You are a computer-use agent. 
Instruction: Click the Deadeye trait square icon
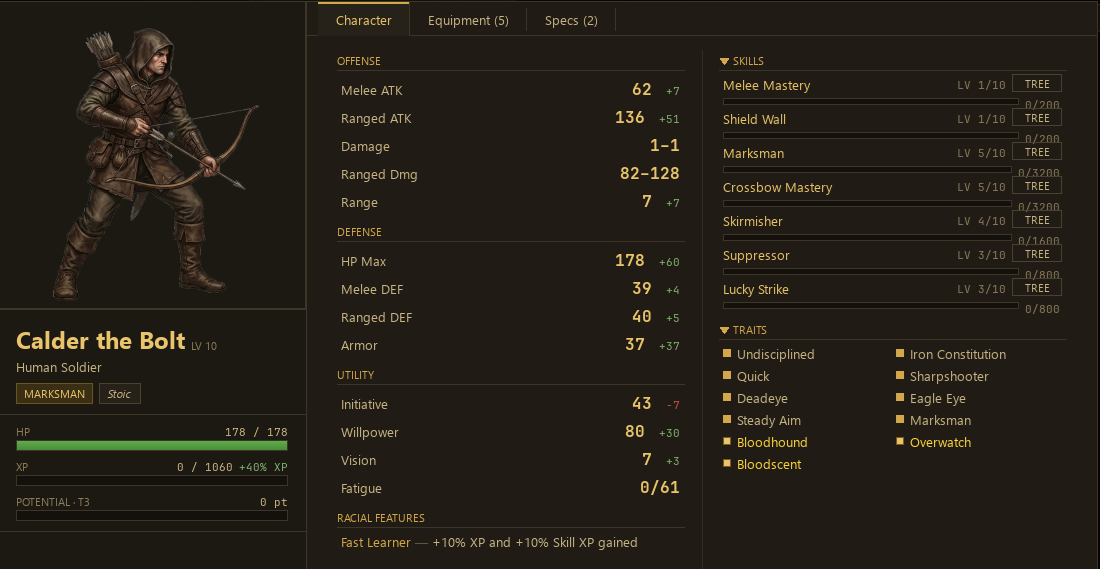coord(727,398)
